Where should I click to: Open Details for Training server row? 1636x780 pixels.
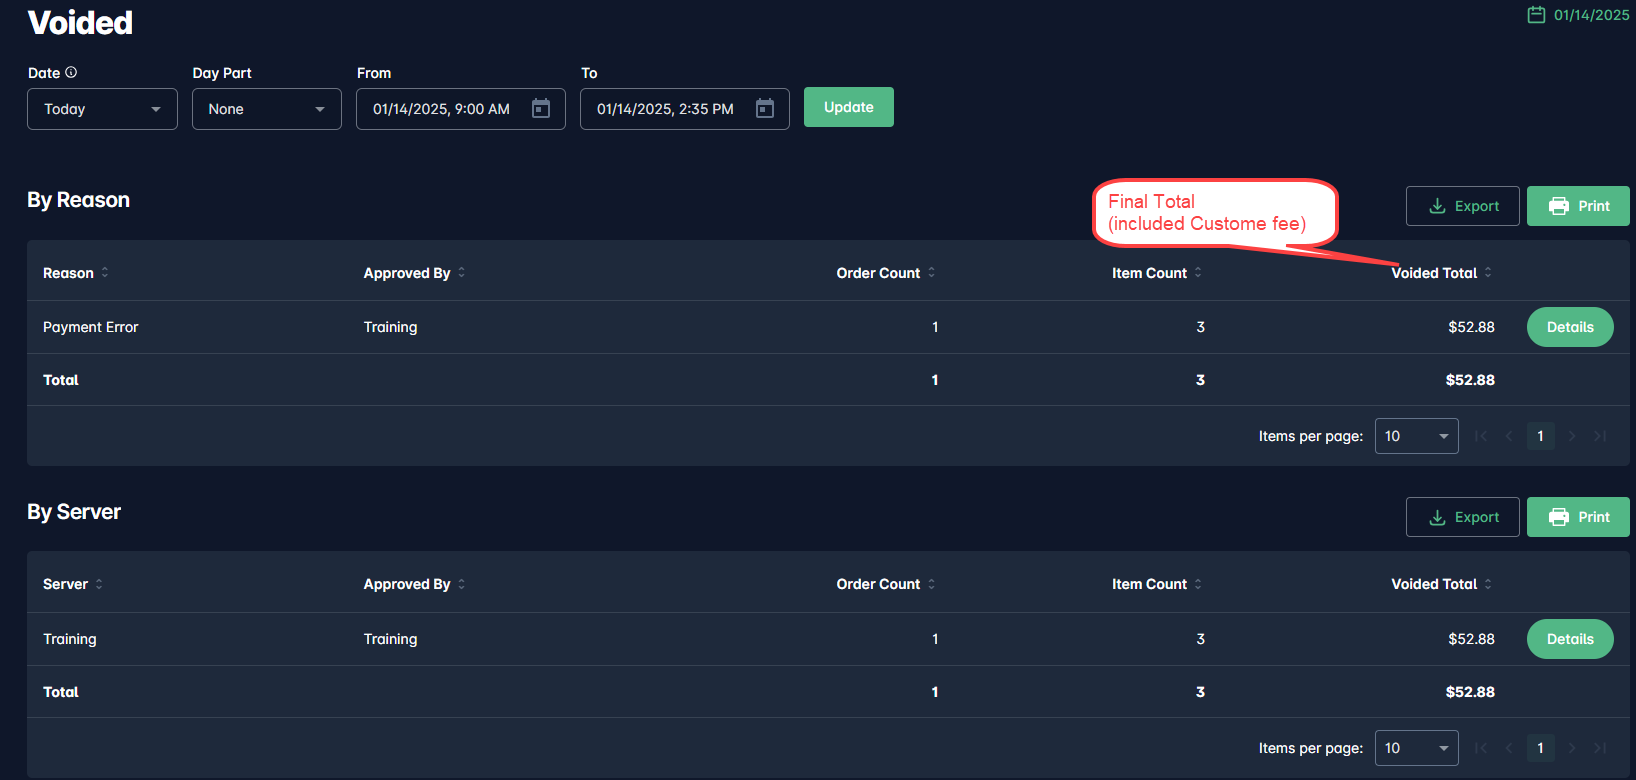pyautogui.click(x=1569, y=639)
